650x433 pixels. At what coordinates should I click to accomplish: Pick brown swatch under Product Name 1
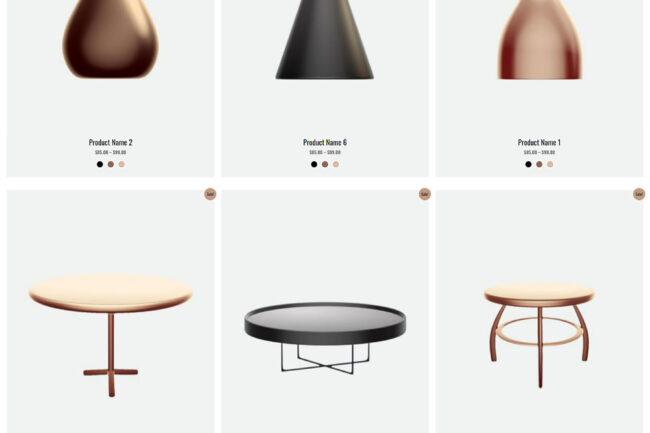tap(539, 164)
